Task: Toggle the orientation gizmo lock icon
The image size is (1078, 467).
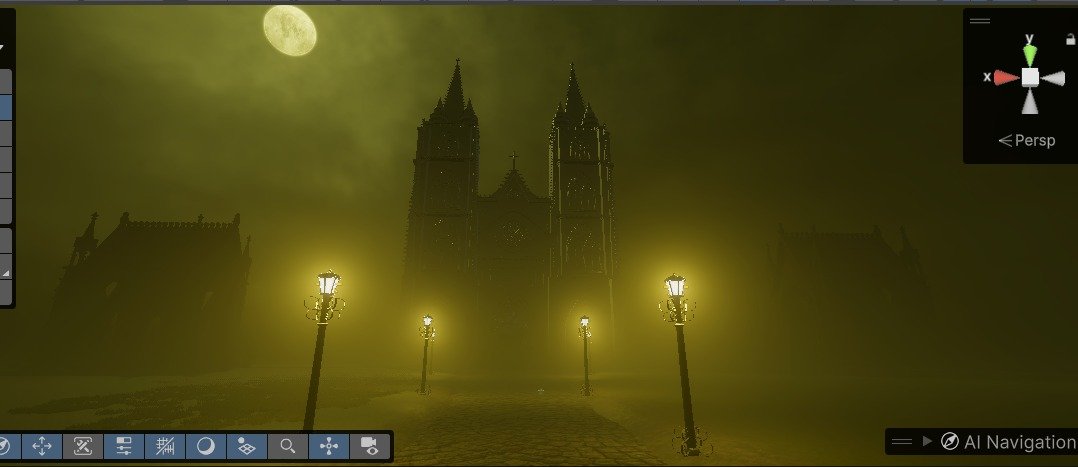Action: point(1070,41)
